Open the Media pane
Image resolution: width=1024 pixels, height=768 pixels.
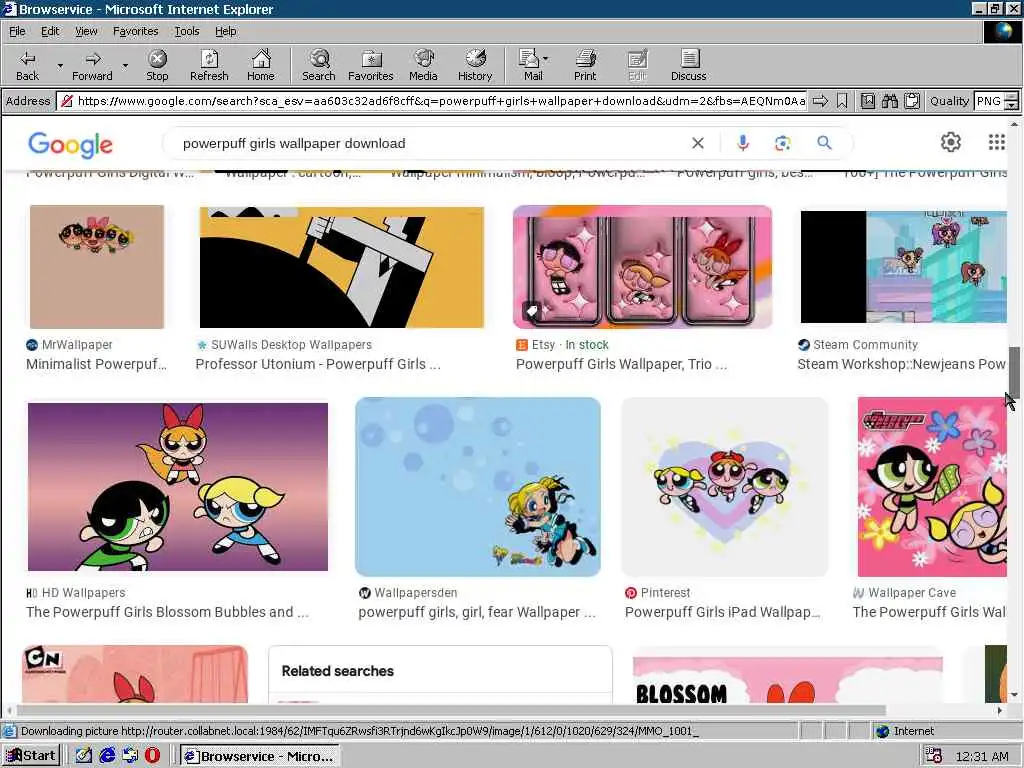423,65
